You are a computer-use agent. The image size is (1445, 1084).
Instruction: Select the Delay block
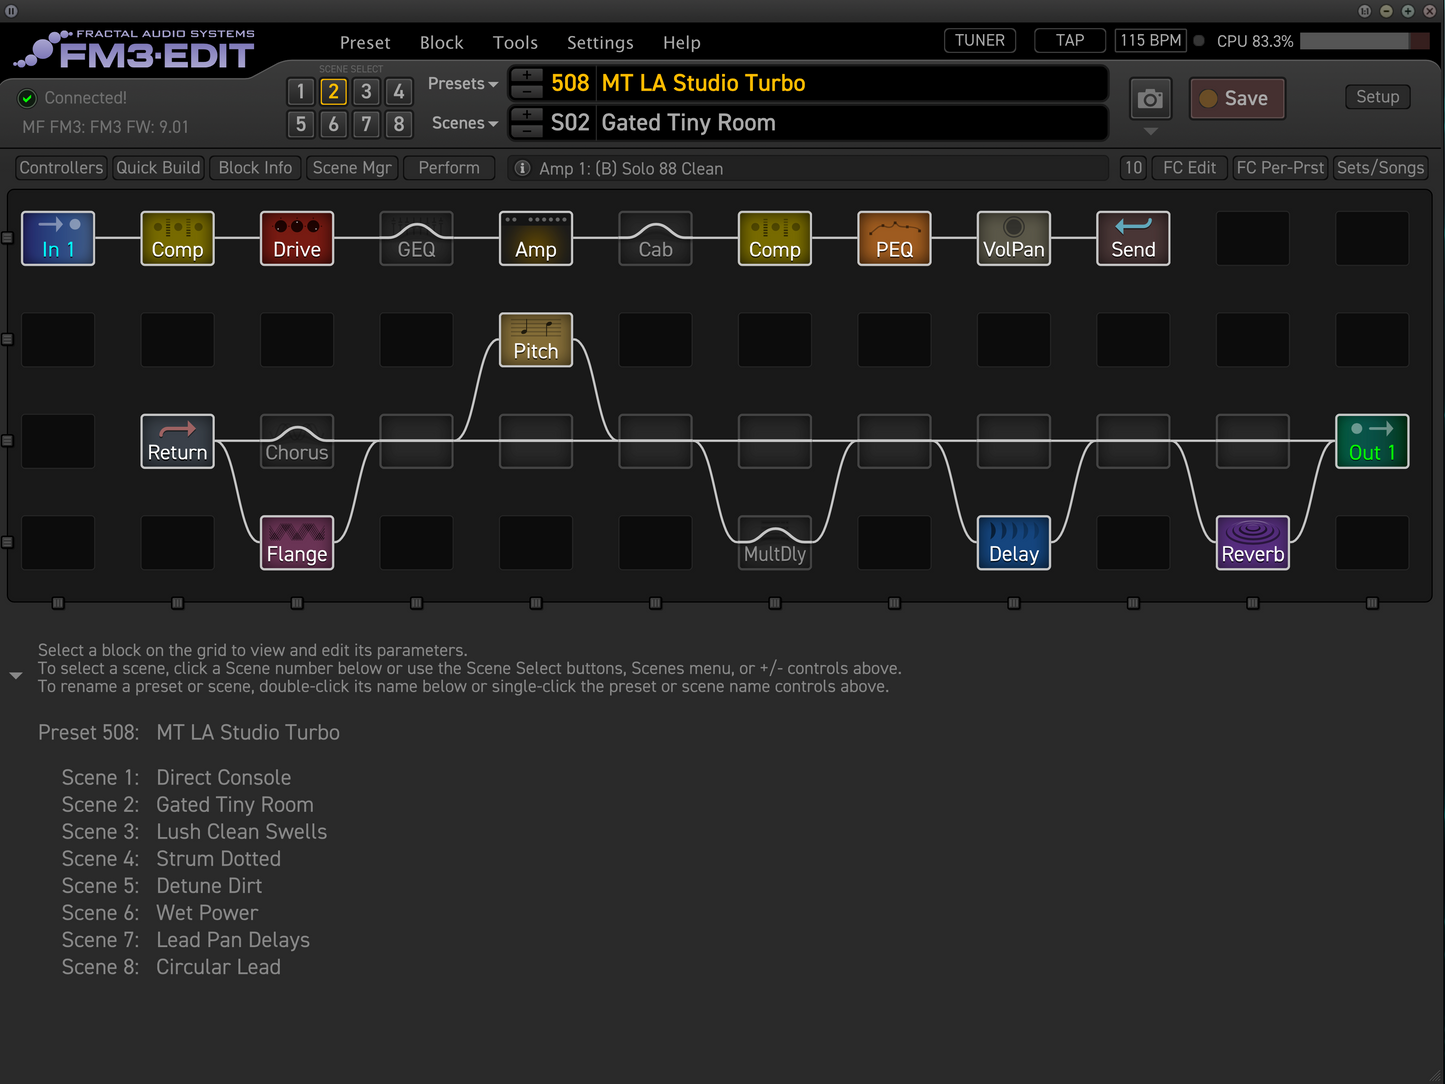coord(1014,543)
